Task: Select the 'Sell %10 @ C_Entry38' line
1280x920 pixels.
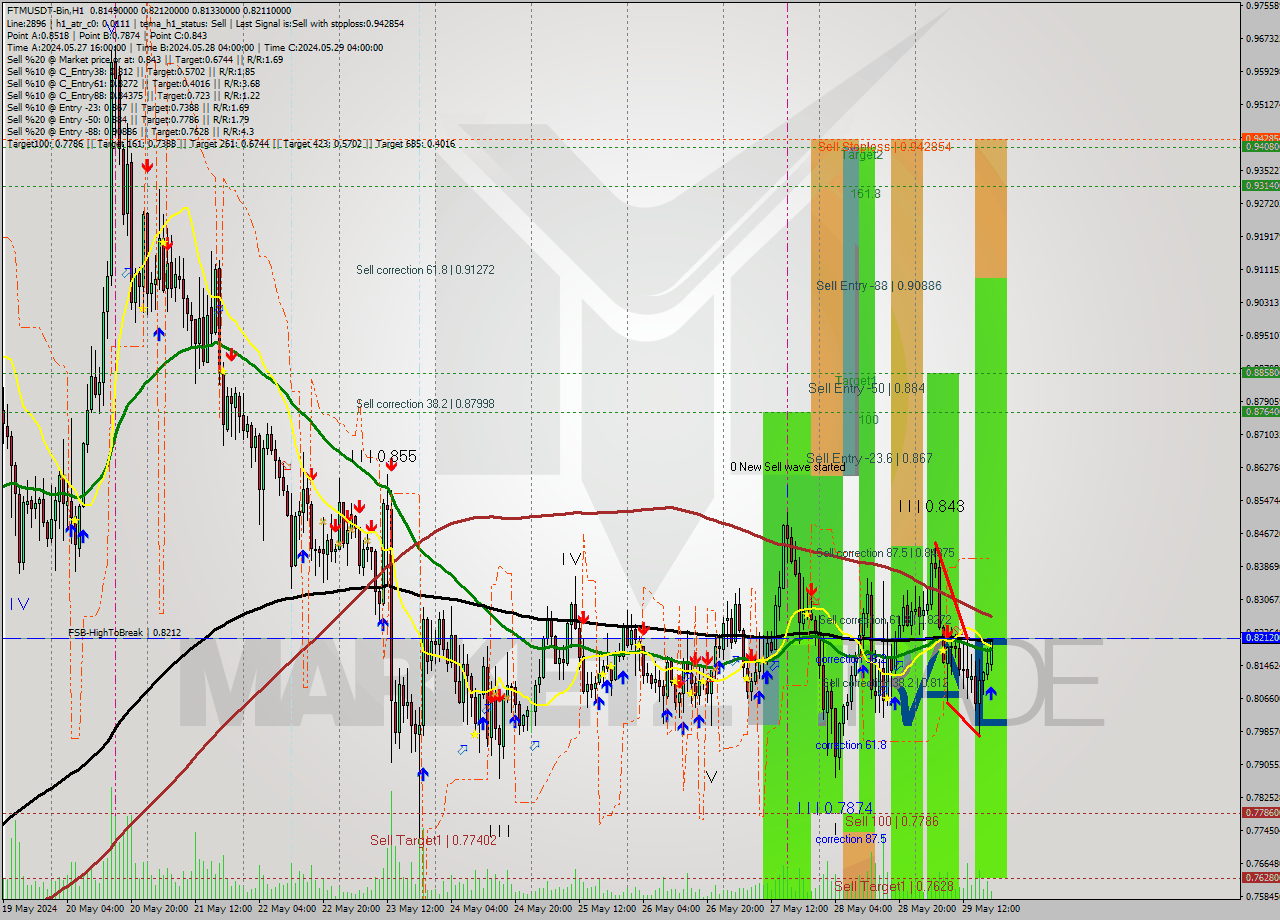Action: [130, 72]
